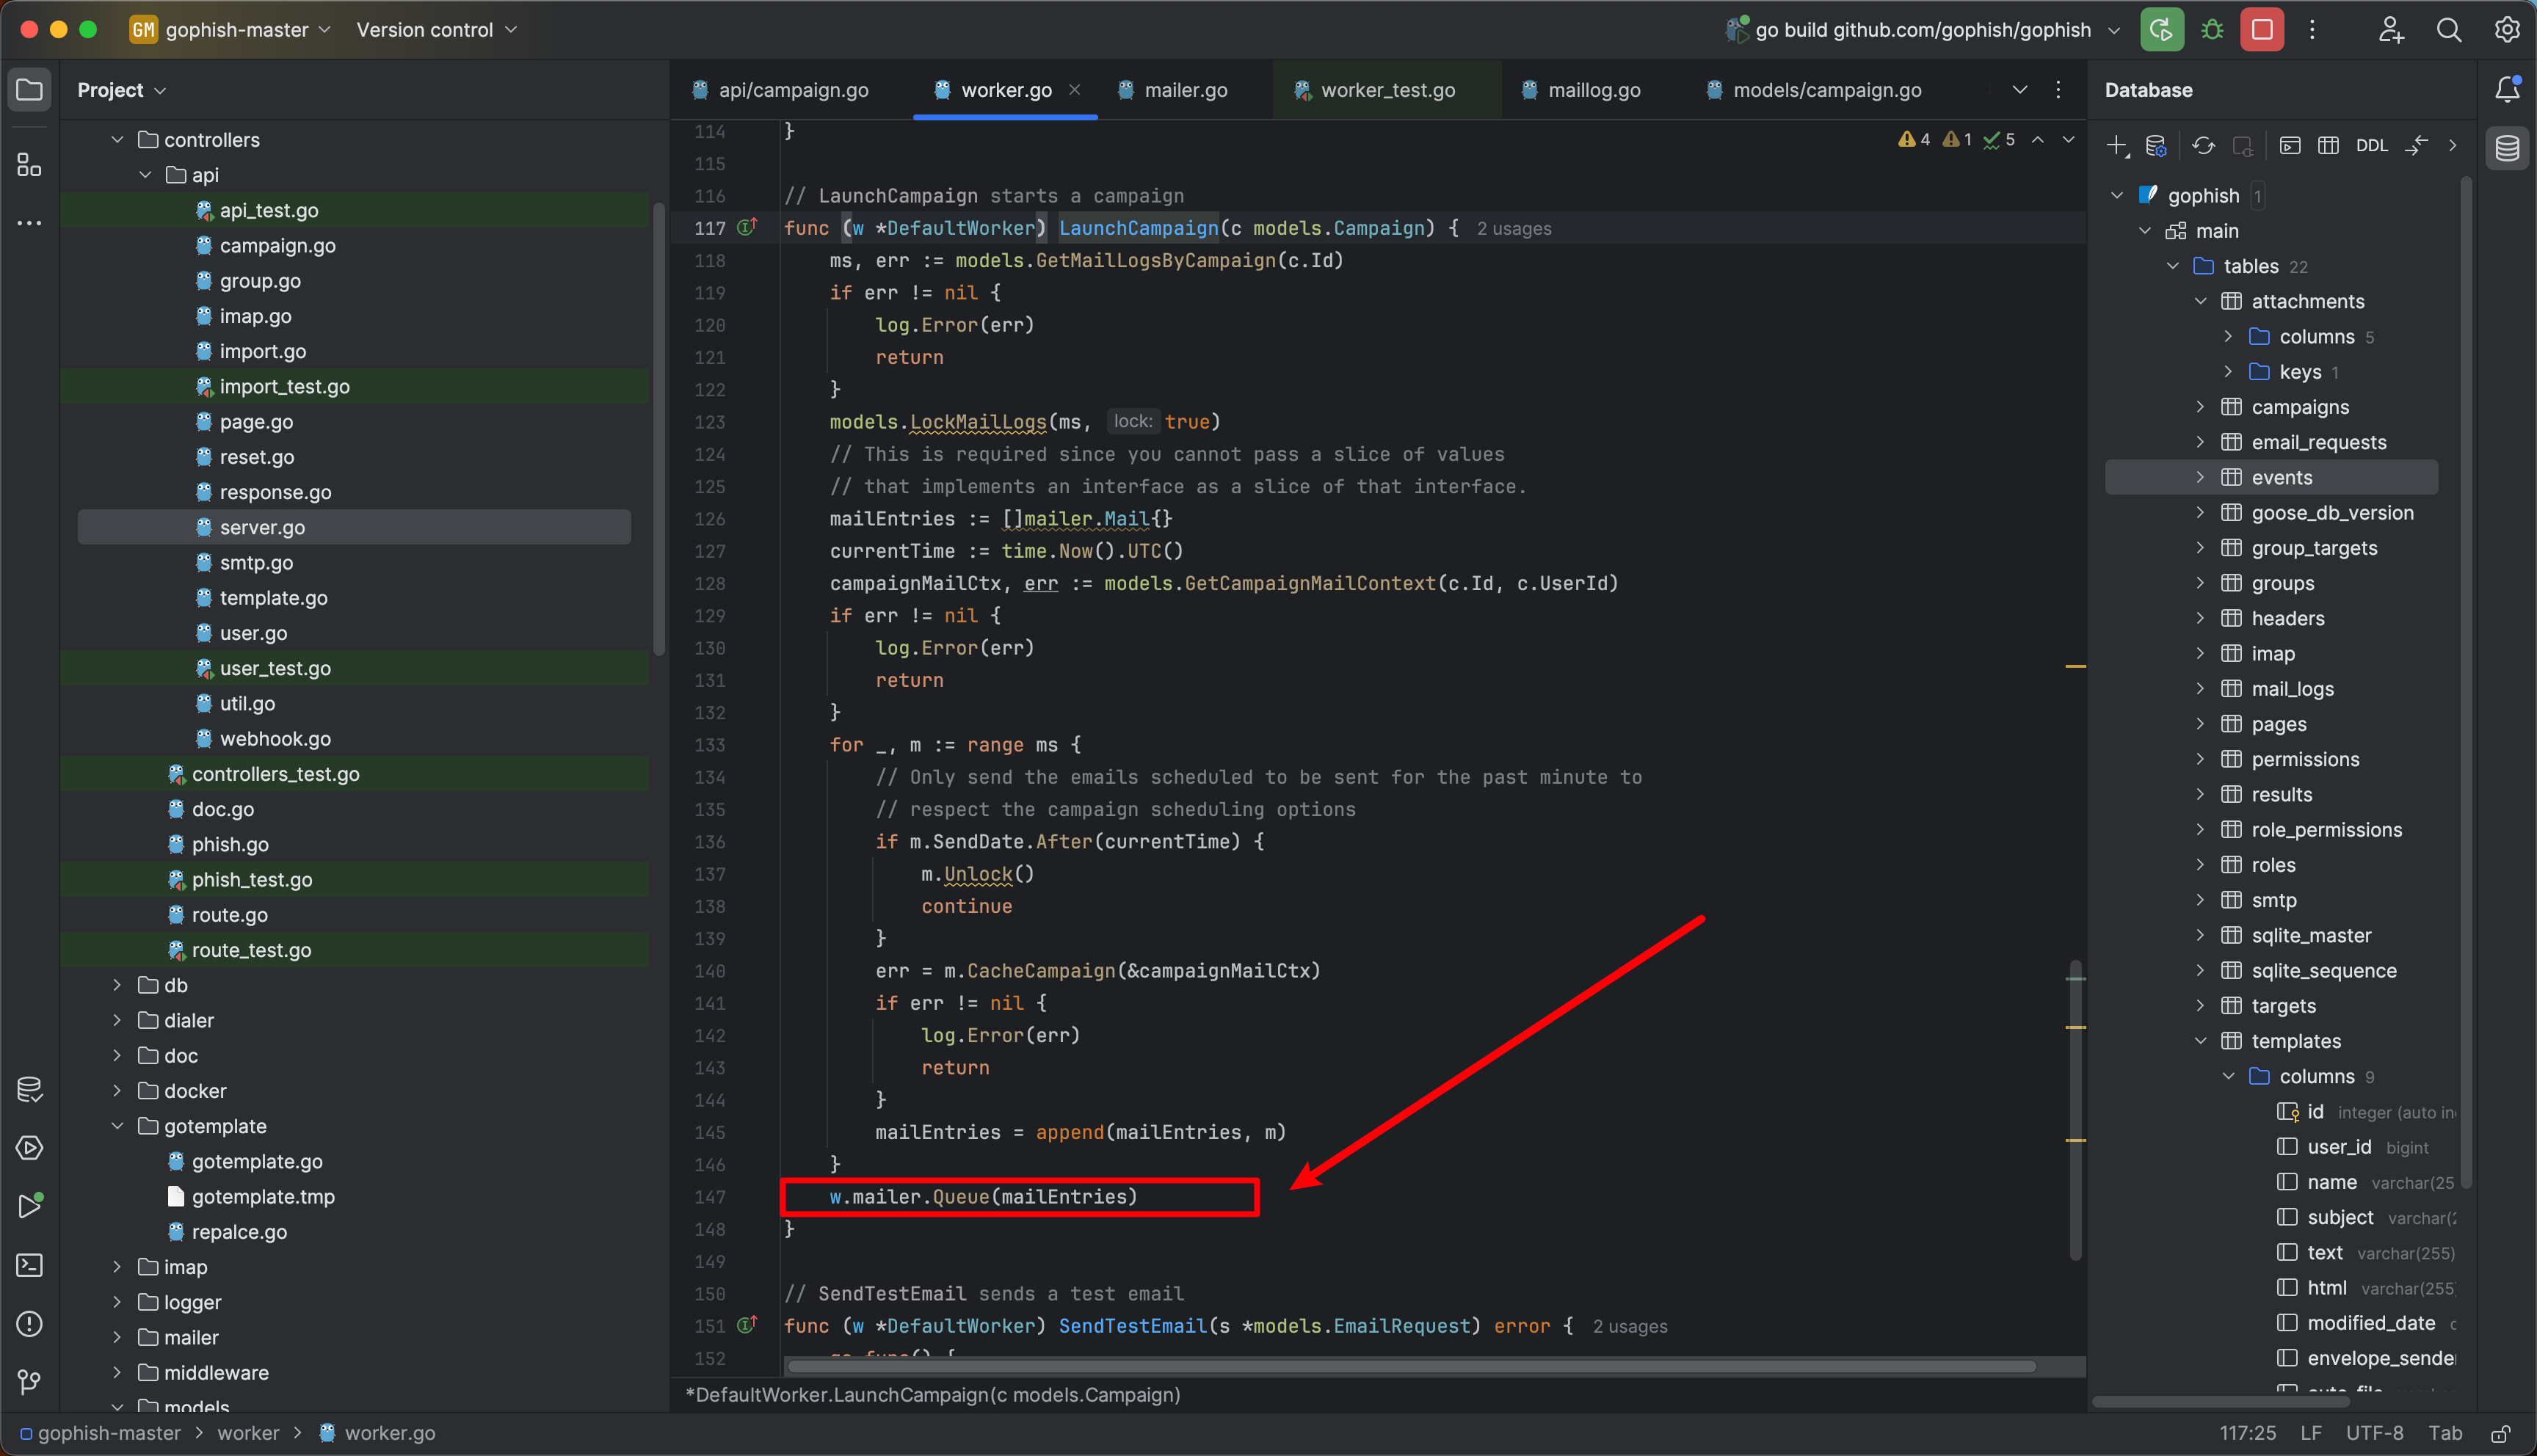Open Code With Me user icon
The image size is (2537, 1456).
coord(2390,29)
